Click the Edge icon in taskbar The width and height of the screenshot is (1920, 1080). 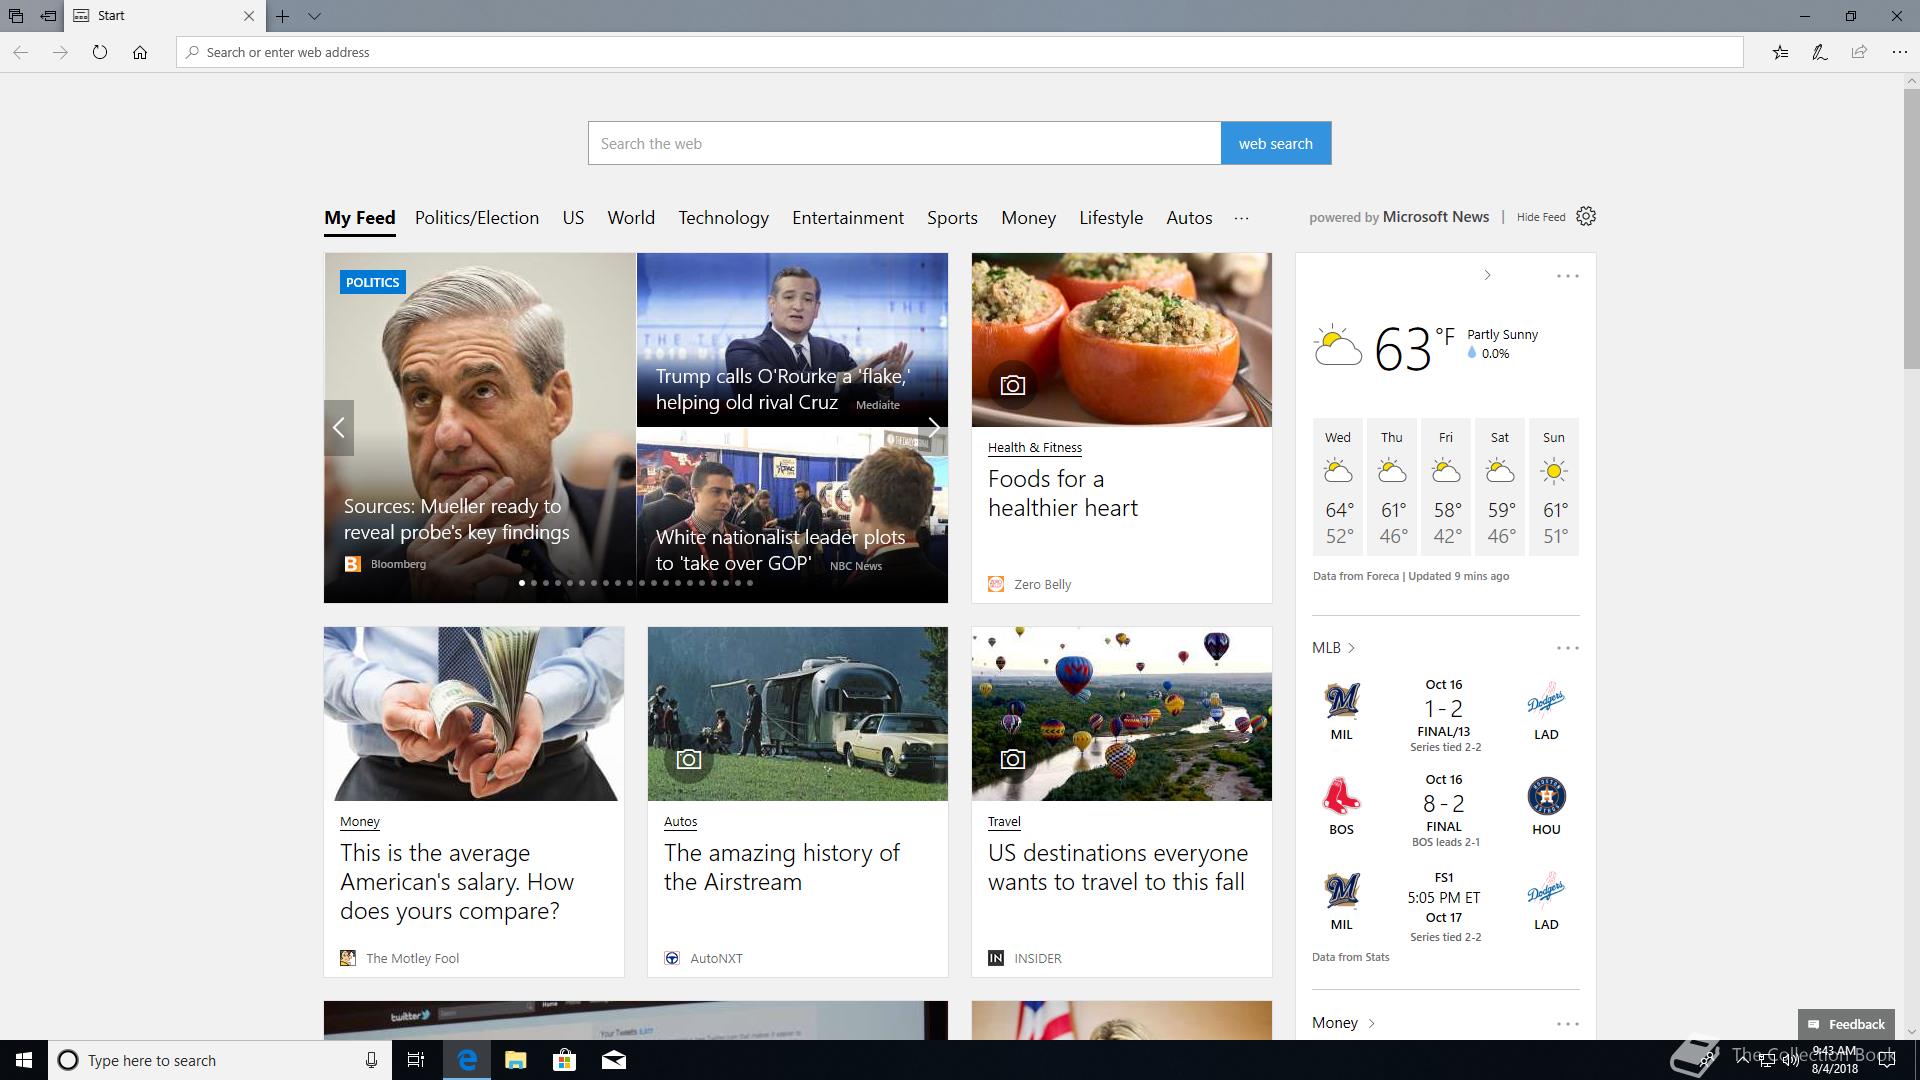point(466,1060)
